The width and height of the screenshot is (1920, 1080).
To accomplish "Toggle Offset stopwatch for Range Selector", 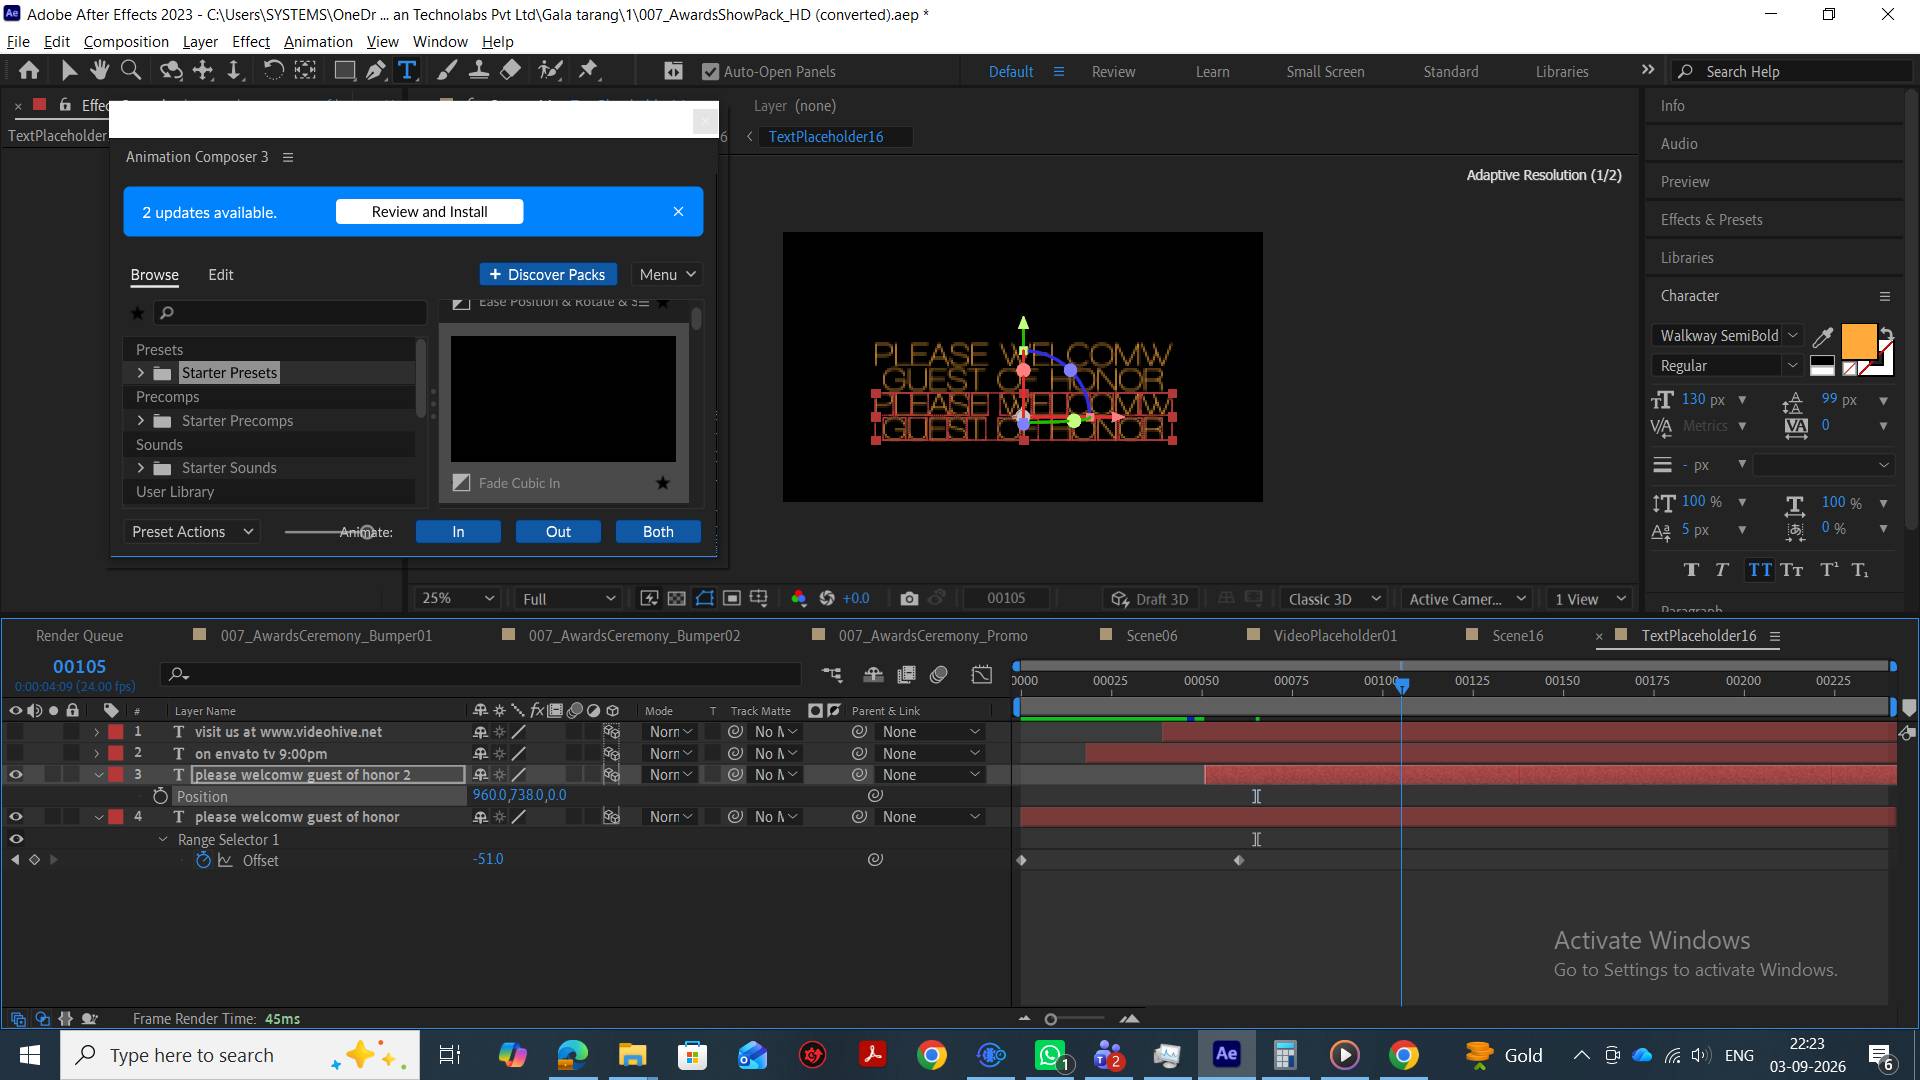I will tap(203, 860).
